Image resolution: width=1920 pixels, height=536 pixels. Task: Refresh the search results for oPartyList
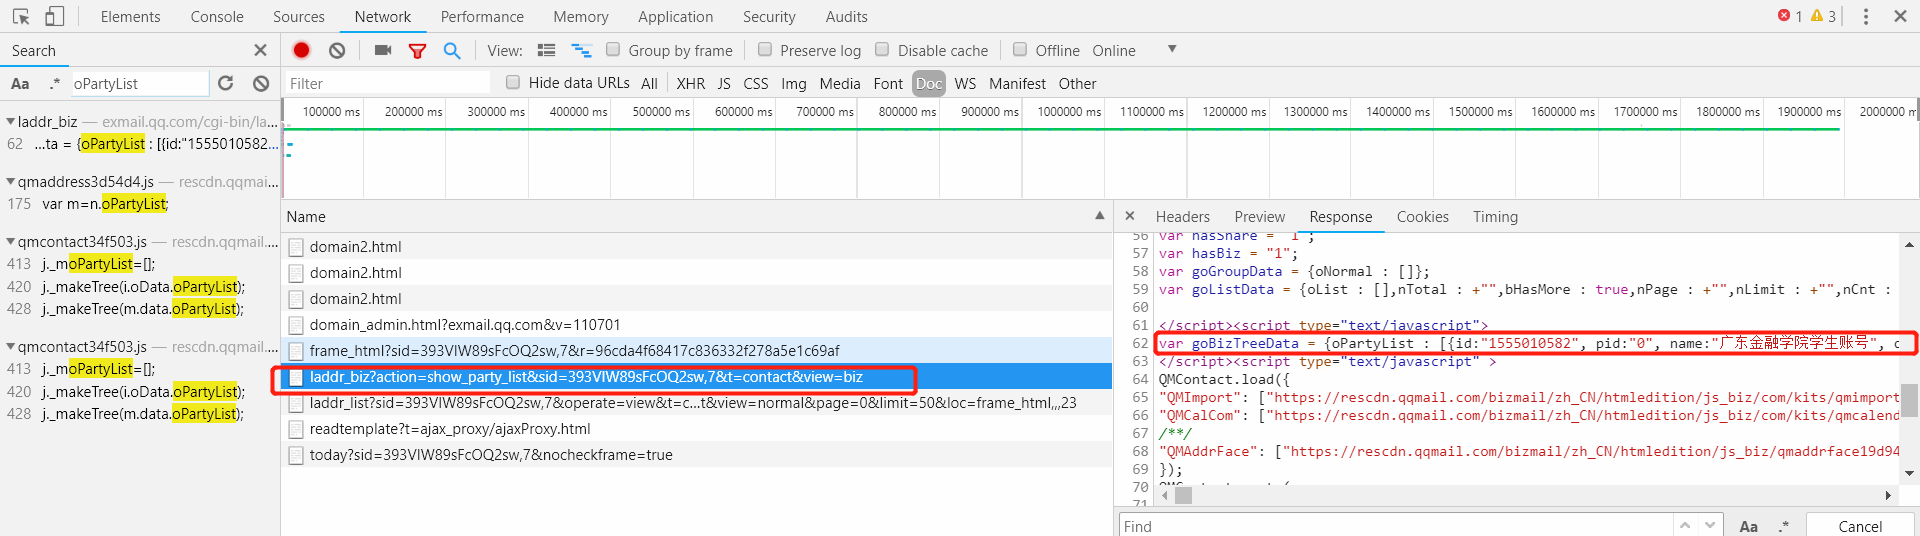[x=226, y=83]
